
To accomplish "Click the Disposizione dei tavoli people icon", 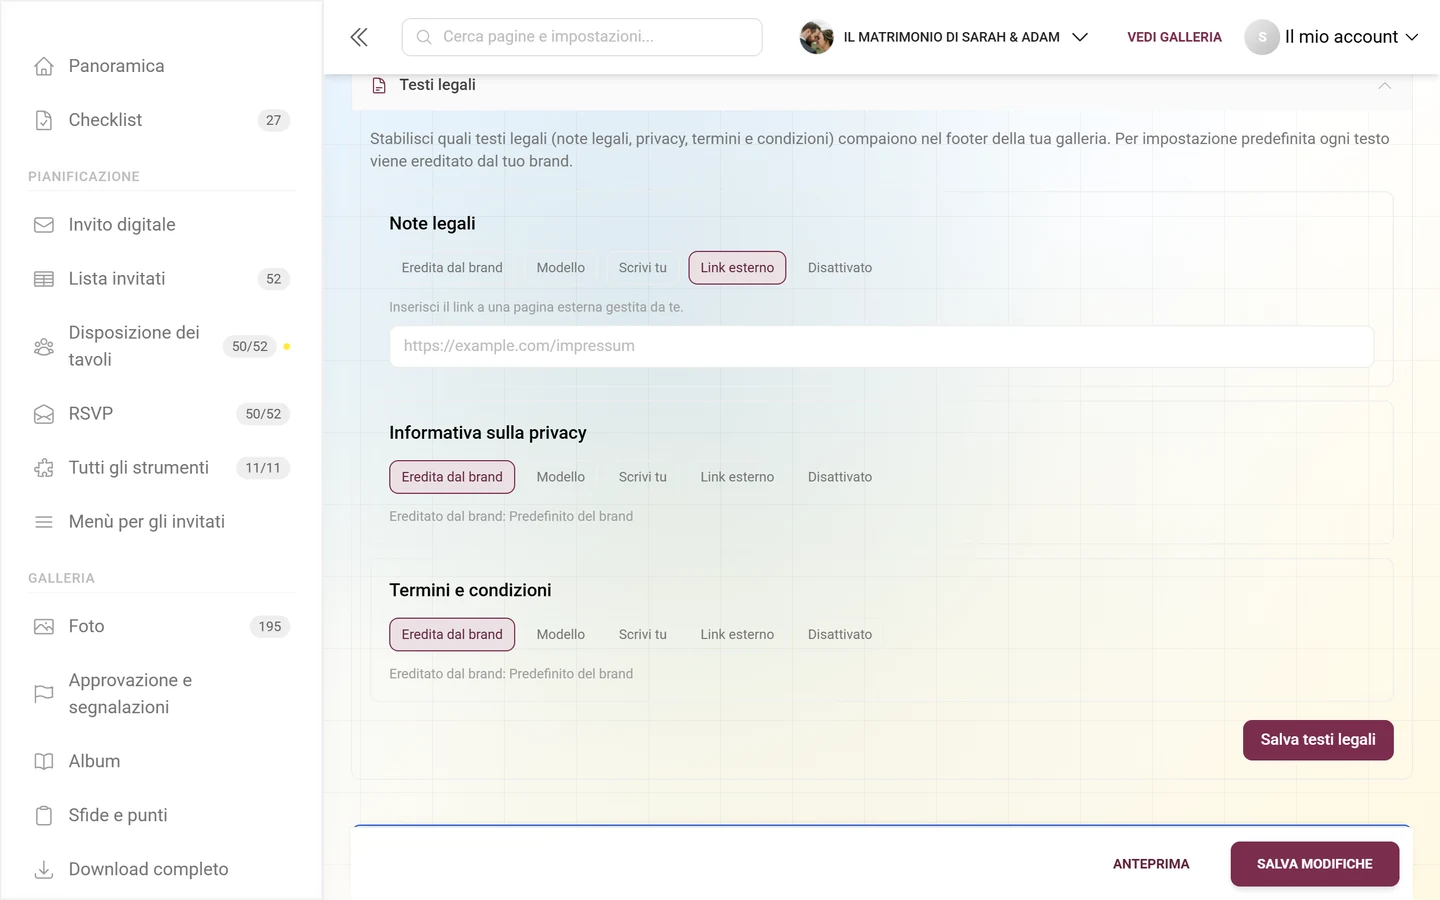I will tap(44, 346).
